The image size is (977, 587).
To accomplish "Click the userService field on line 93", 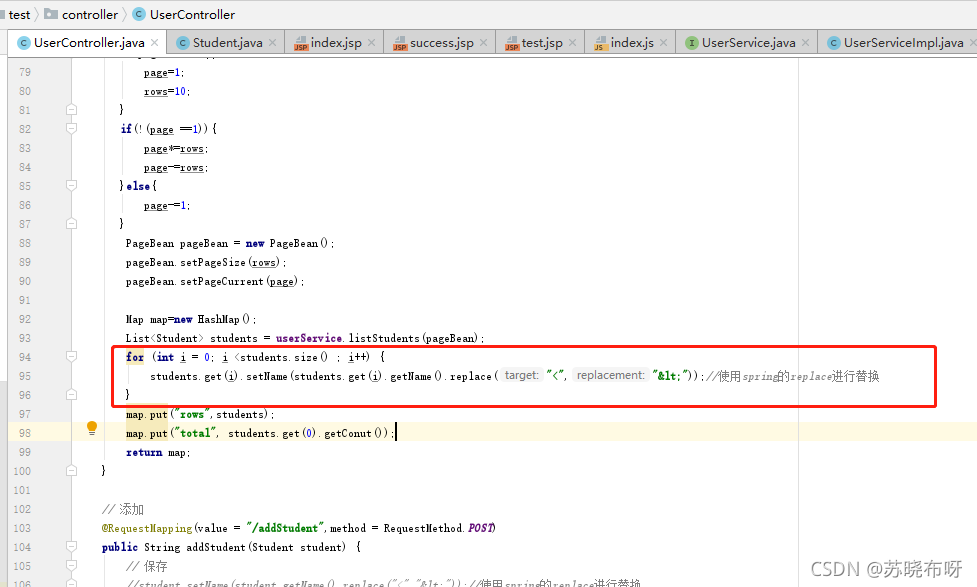I will [x=309, y=338].
